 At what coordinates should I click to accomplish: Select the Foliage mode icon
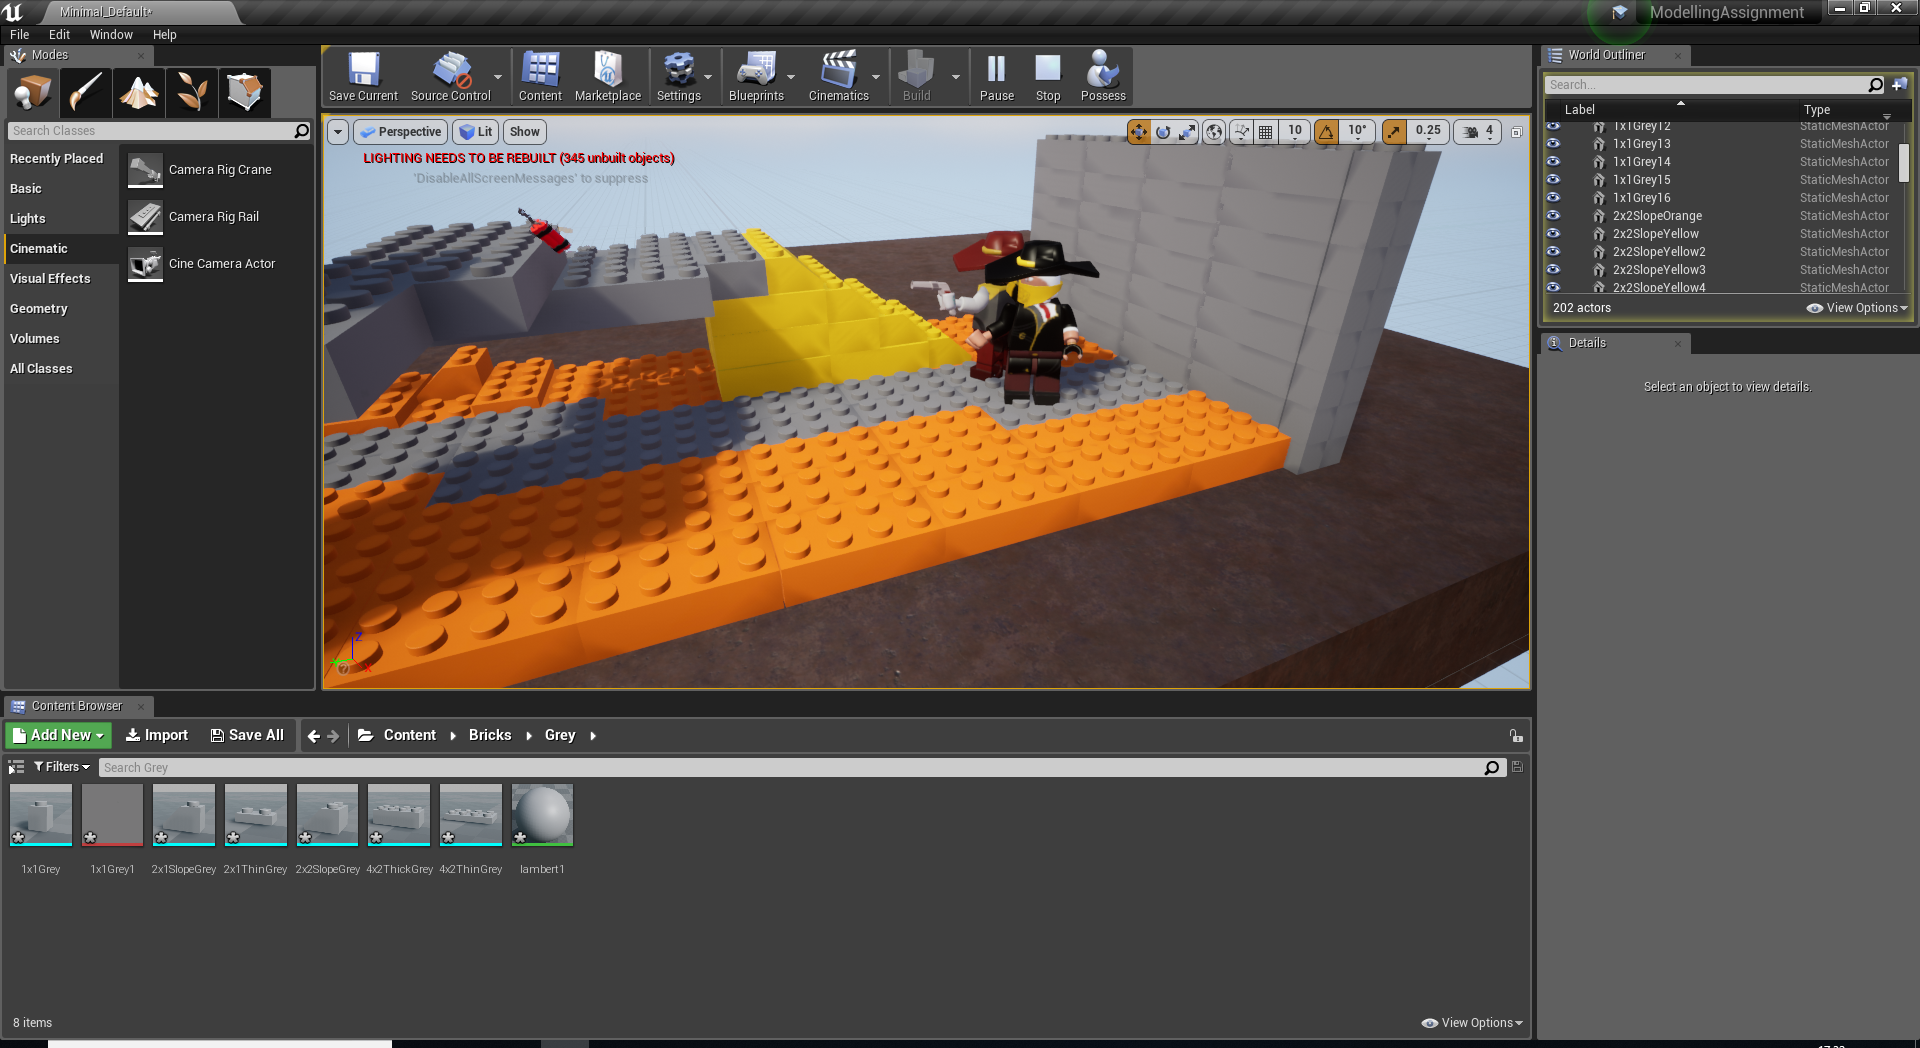pos(192,93)
